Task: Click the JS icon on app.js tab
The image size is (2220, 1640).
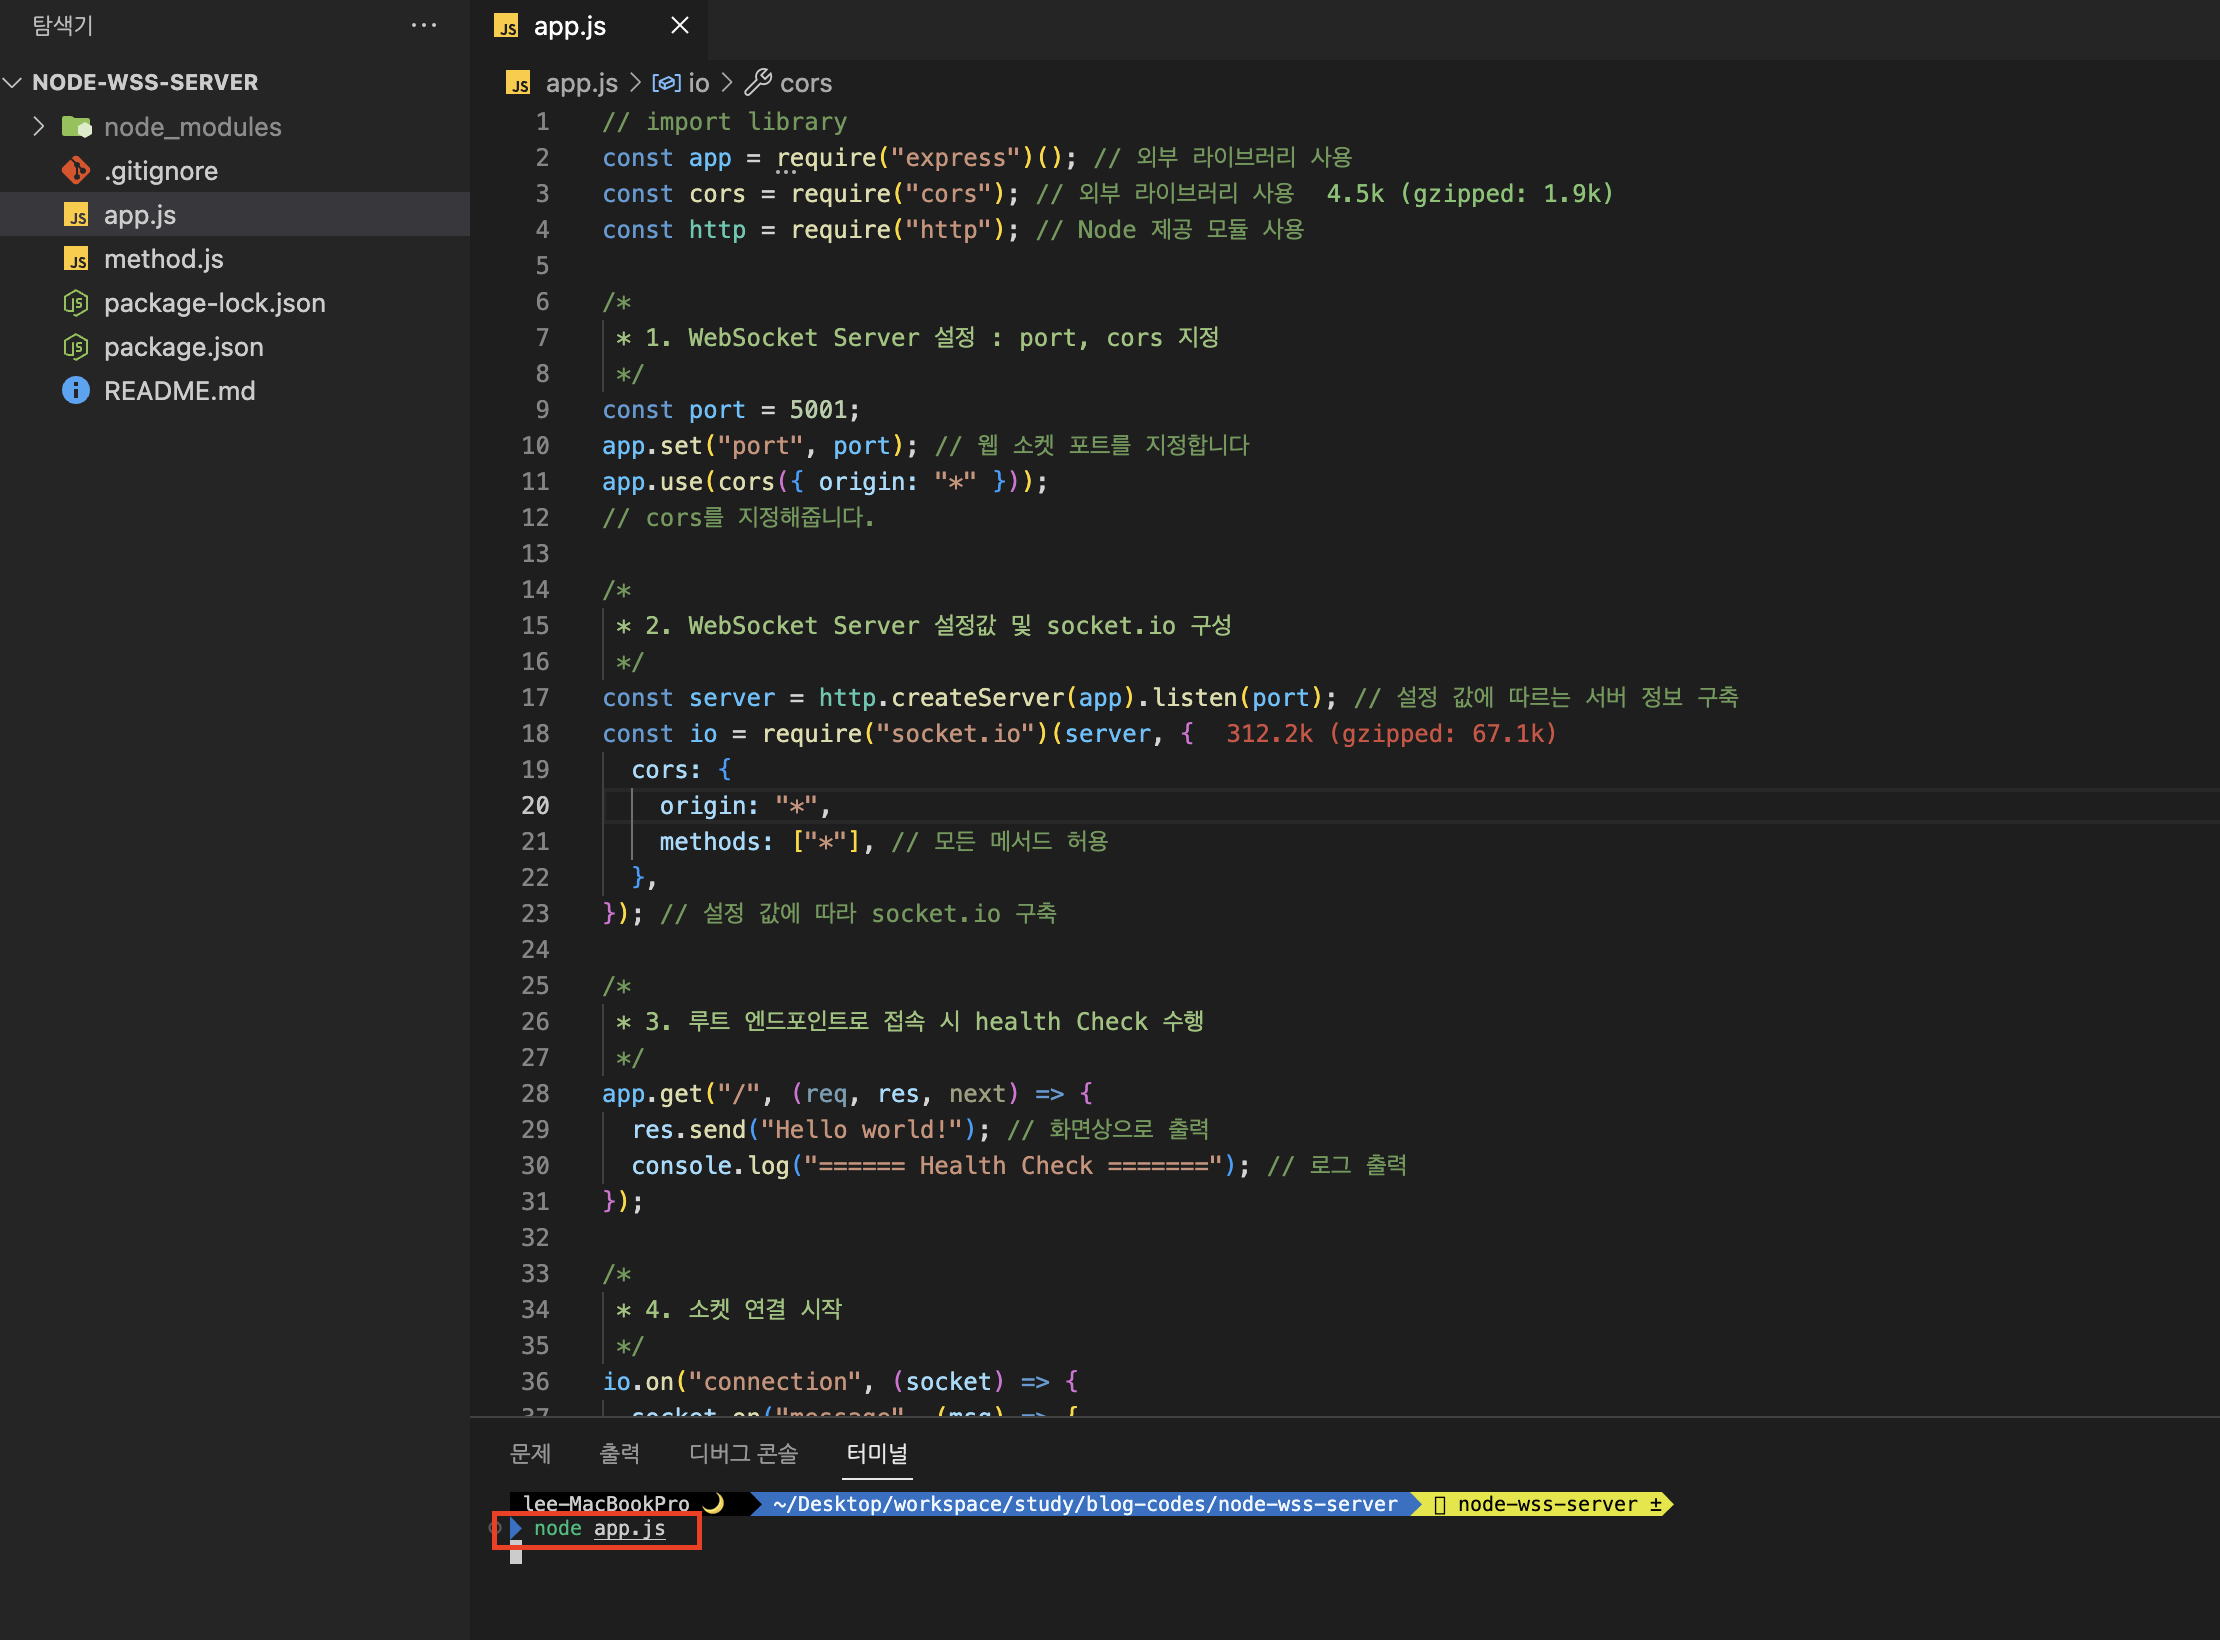Action: click(507, 27)
